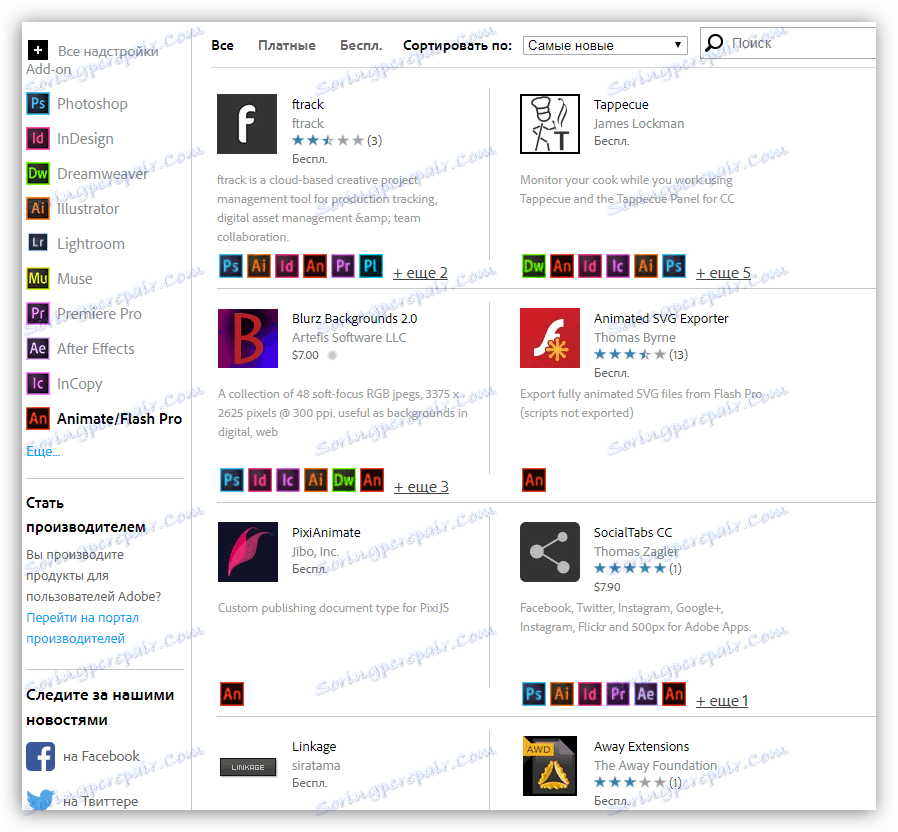Open Away Extensions title link

point(641,747)
